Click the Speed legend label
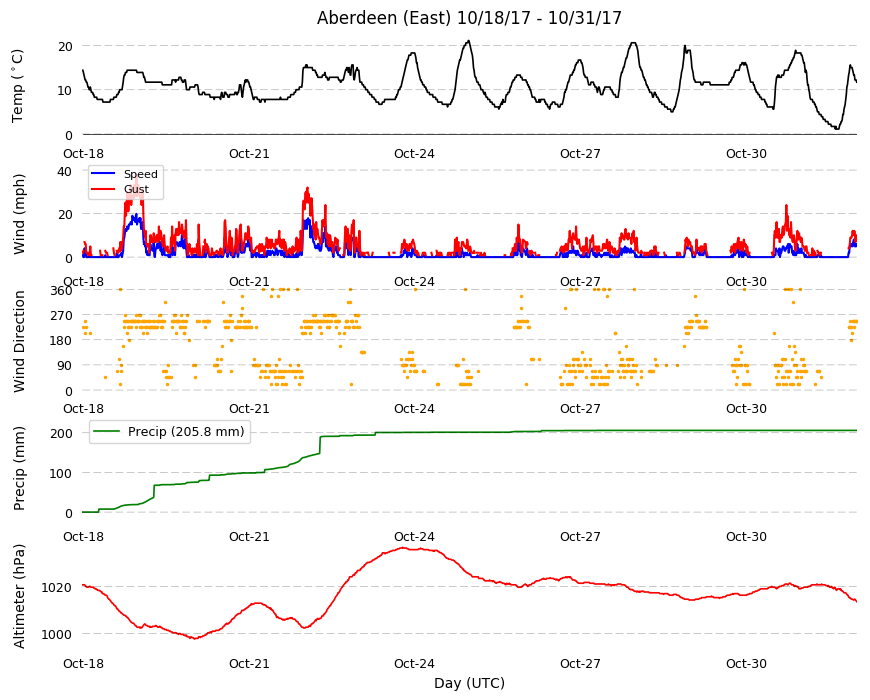The width and height of the screenshot is (870, 700). click(x=140, y=174)
